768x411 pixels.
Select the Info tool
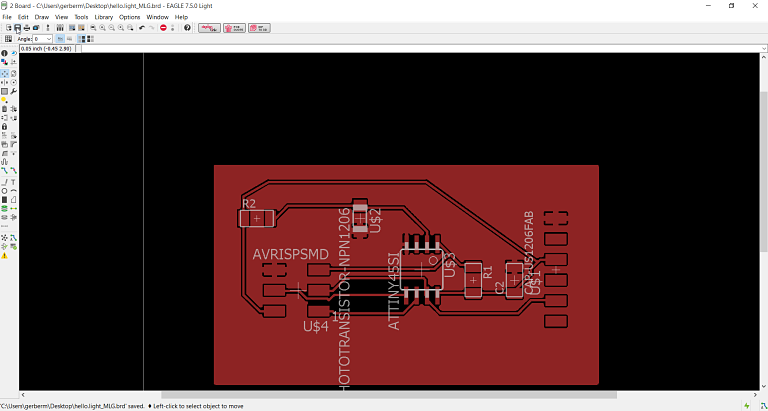pos(4,53)
